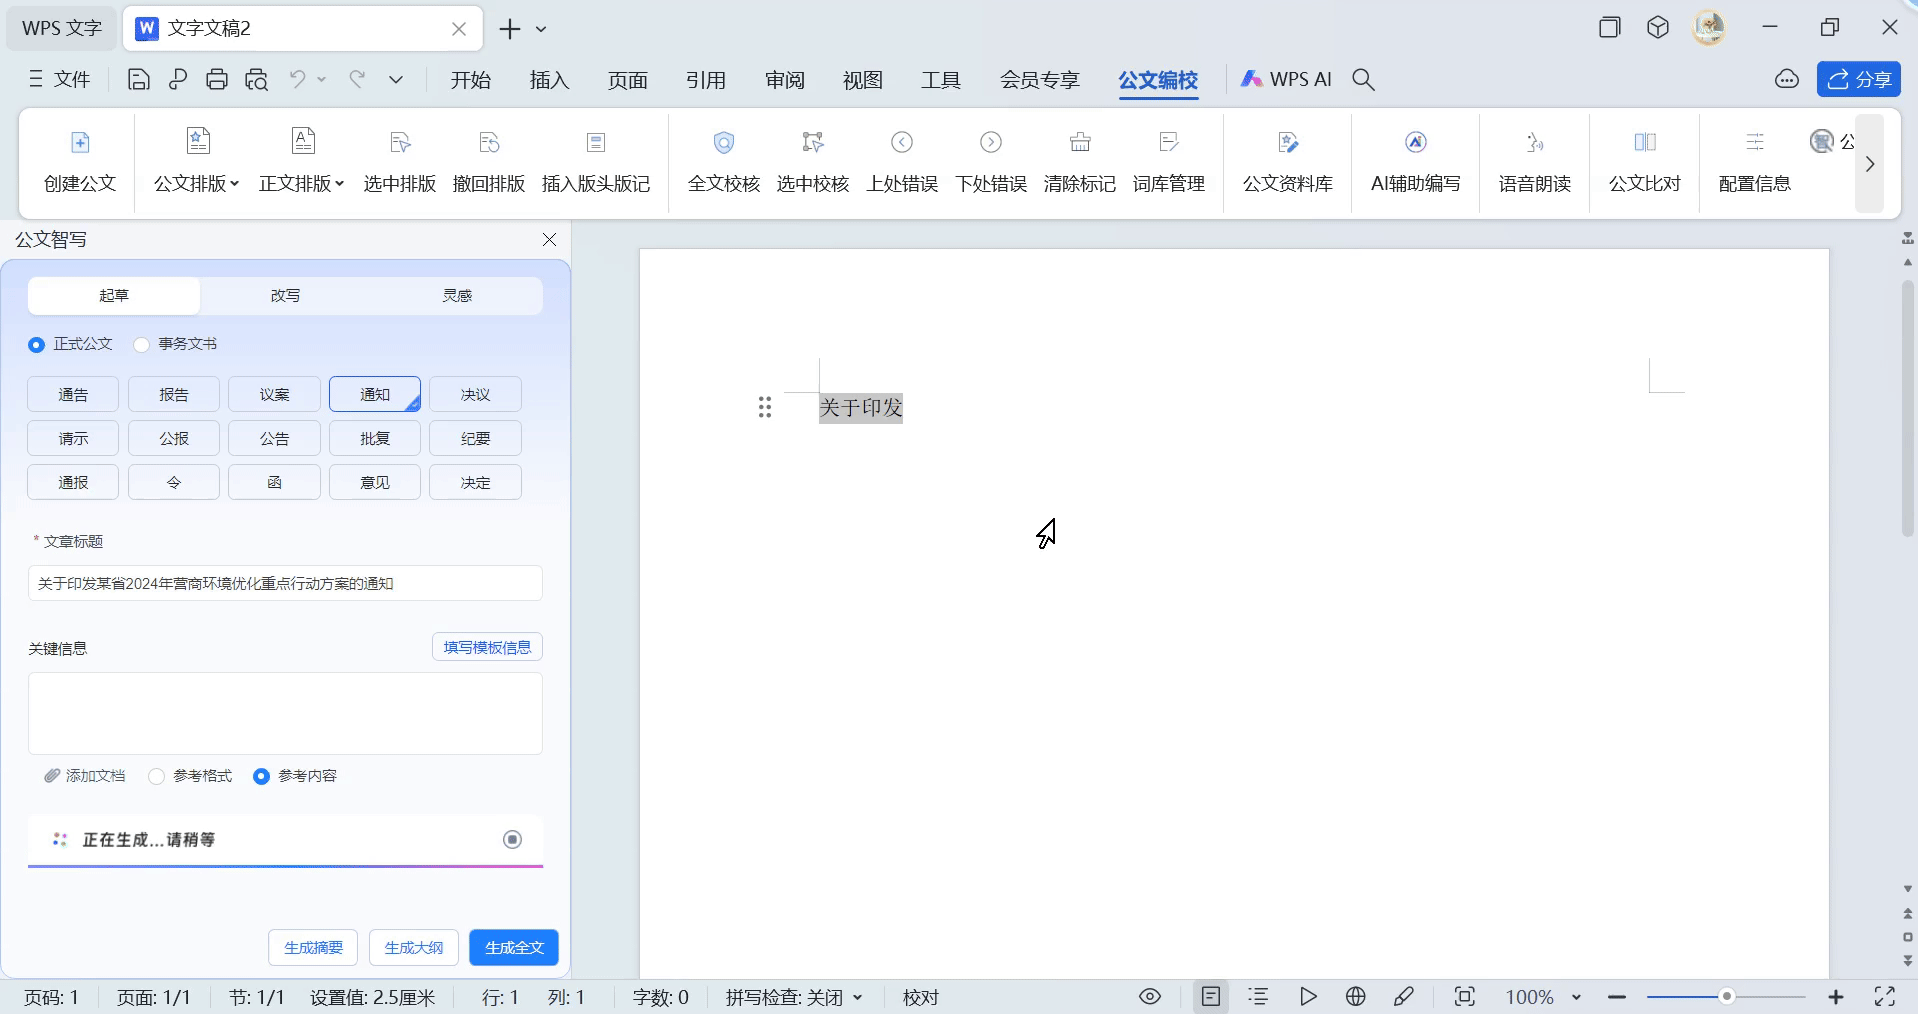
Task: Choose the 纪要 document type
Action: [476, 439]
